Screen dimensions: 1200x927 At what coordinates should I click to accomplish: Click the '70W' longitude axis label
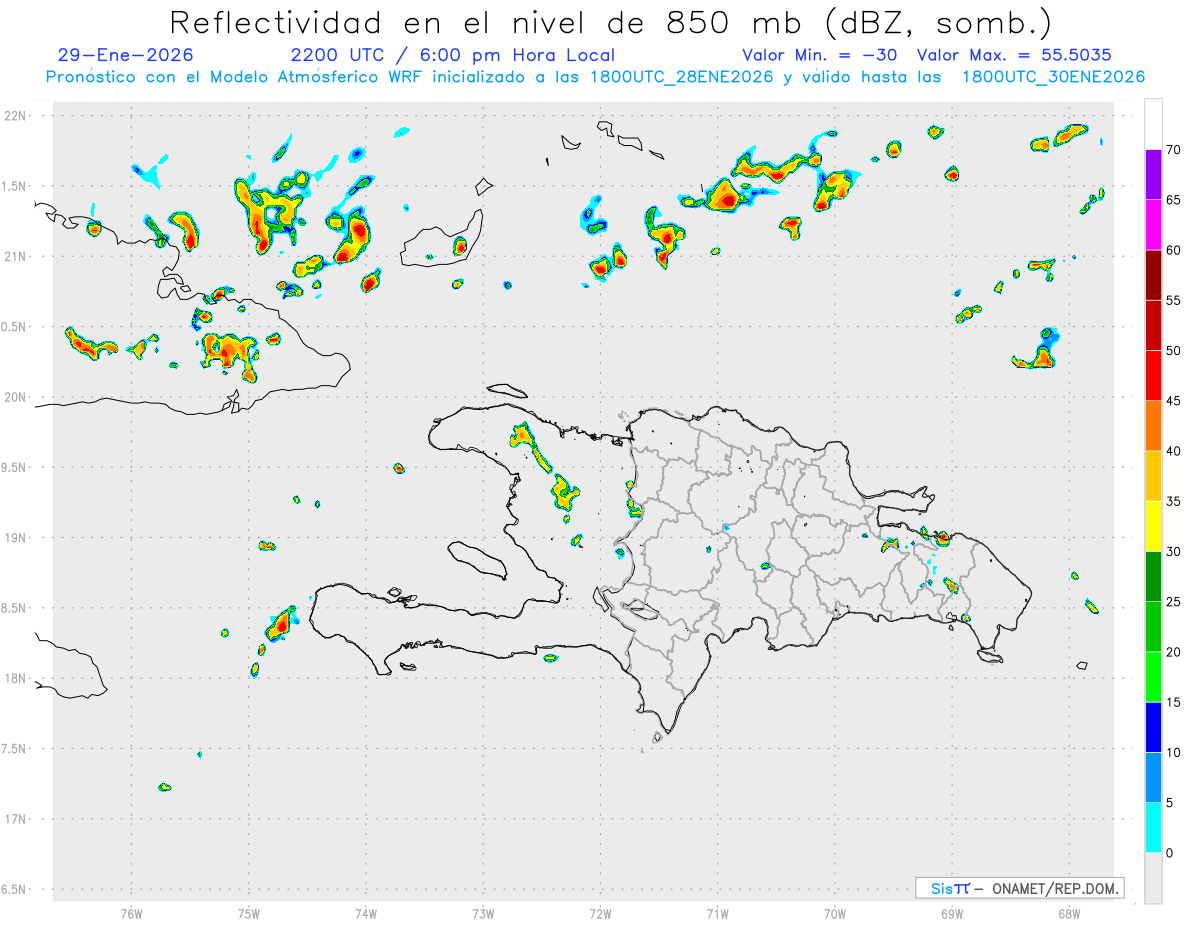point(834,913)
